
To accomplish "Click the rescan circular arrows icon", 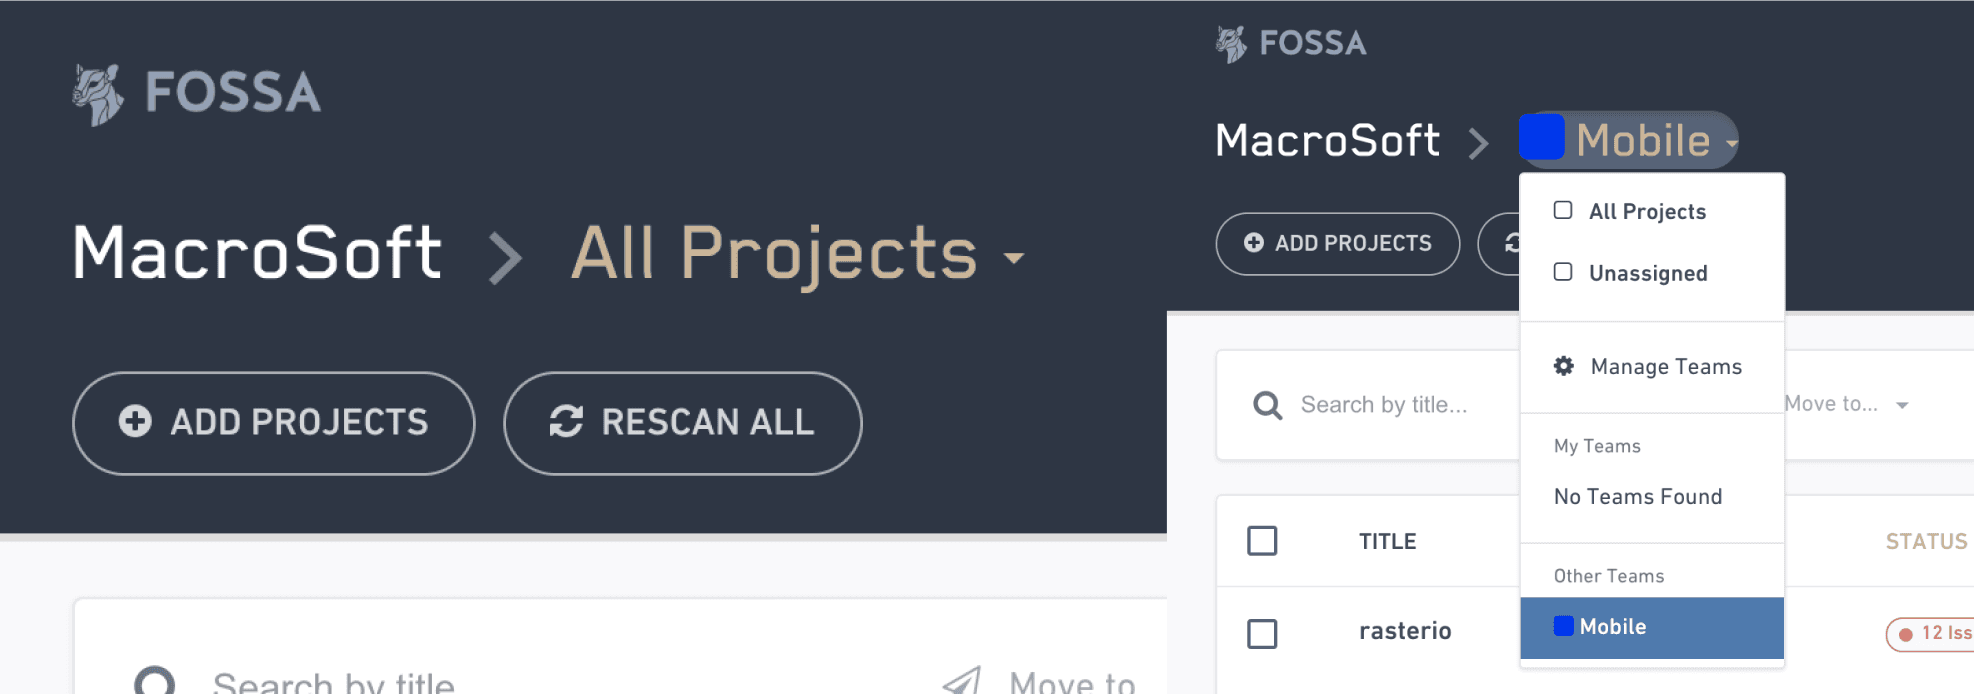I will pyautogui.click(x=565, y=422).
